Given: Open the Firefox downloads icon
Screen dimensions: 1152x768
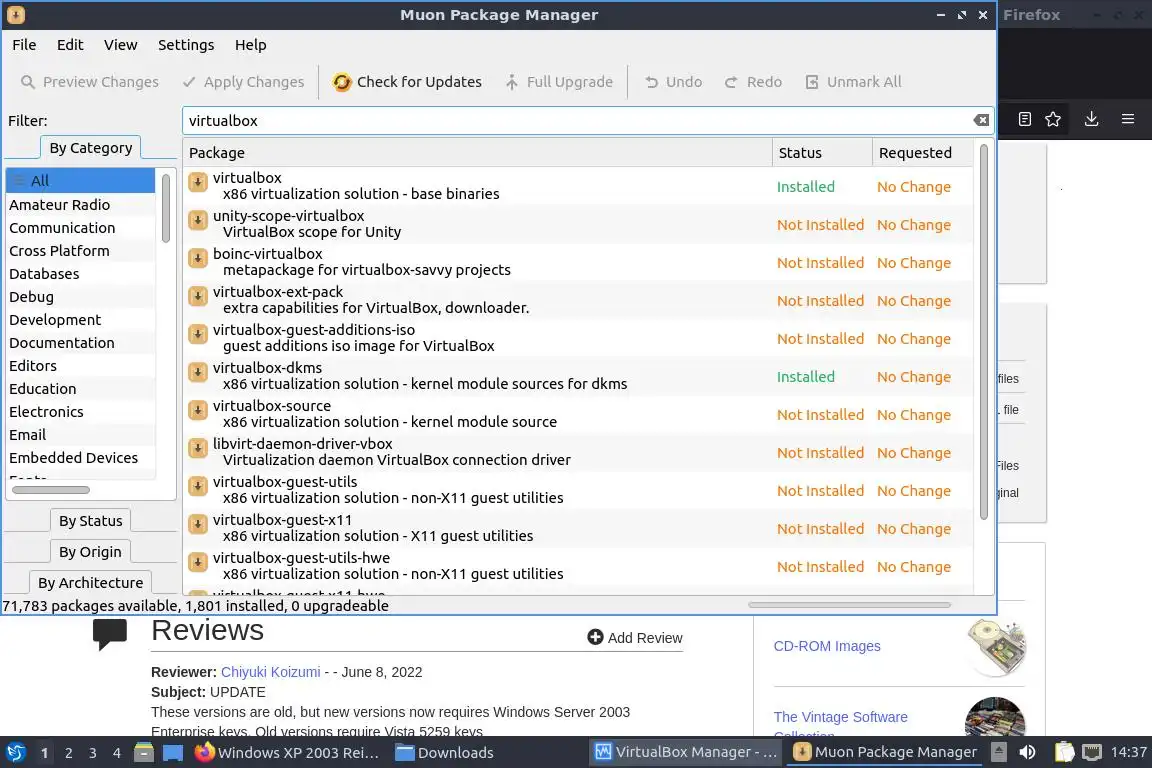Looking at the screenshot, I should click(x=1091, y=119).
